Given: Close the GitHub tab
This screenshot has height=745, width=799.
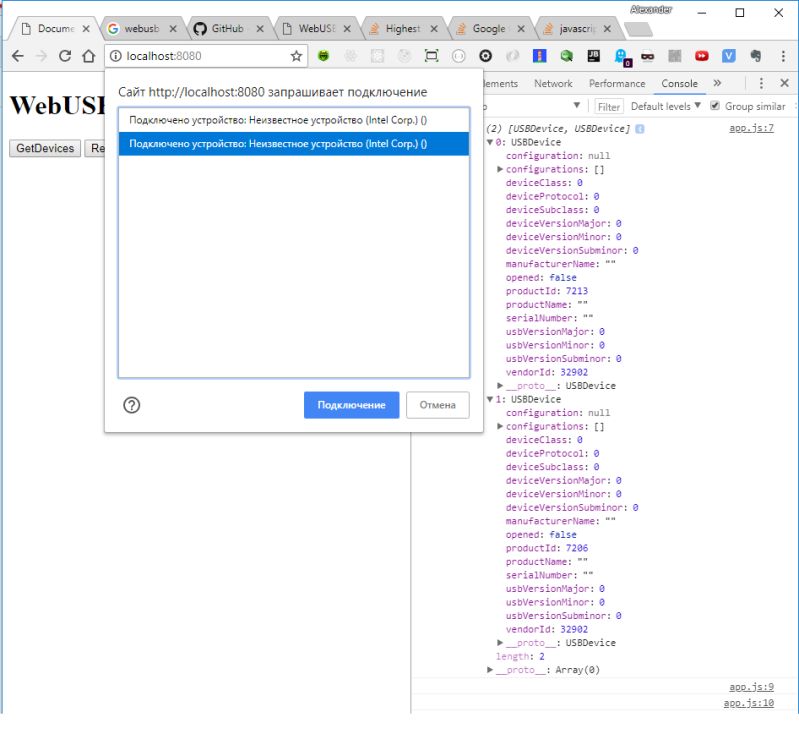Looking at the screenshot, I should 260,29.
